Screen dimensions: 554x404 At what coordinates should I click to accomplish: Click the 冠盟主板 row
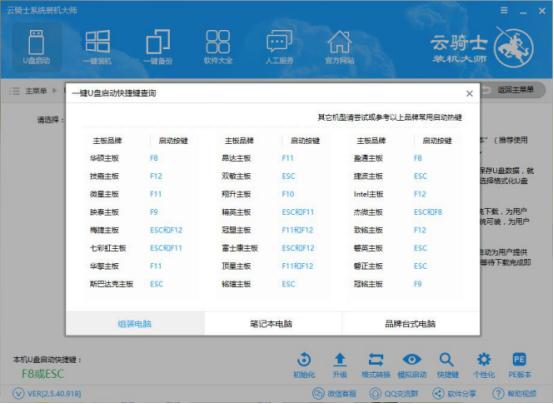[272, 230]
